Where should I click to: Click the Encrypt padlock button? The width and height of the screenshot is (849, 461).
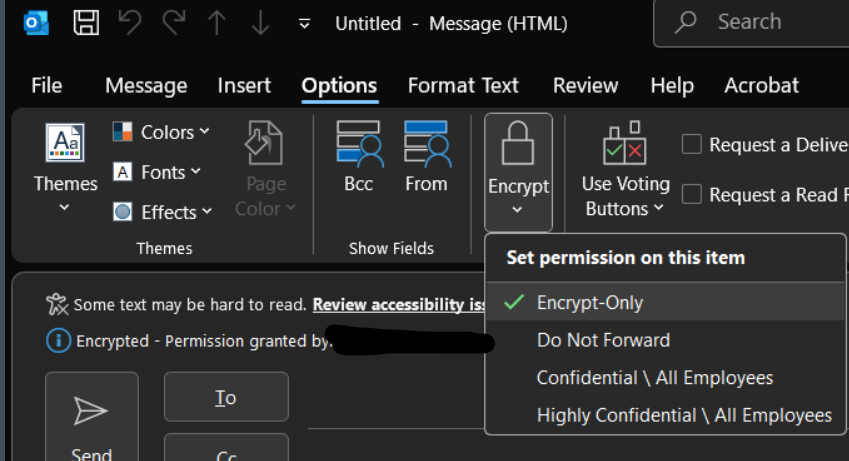click(x=518, y=160)
